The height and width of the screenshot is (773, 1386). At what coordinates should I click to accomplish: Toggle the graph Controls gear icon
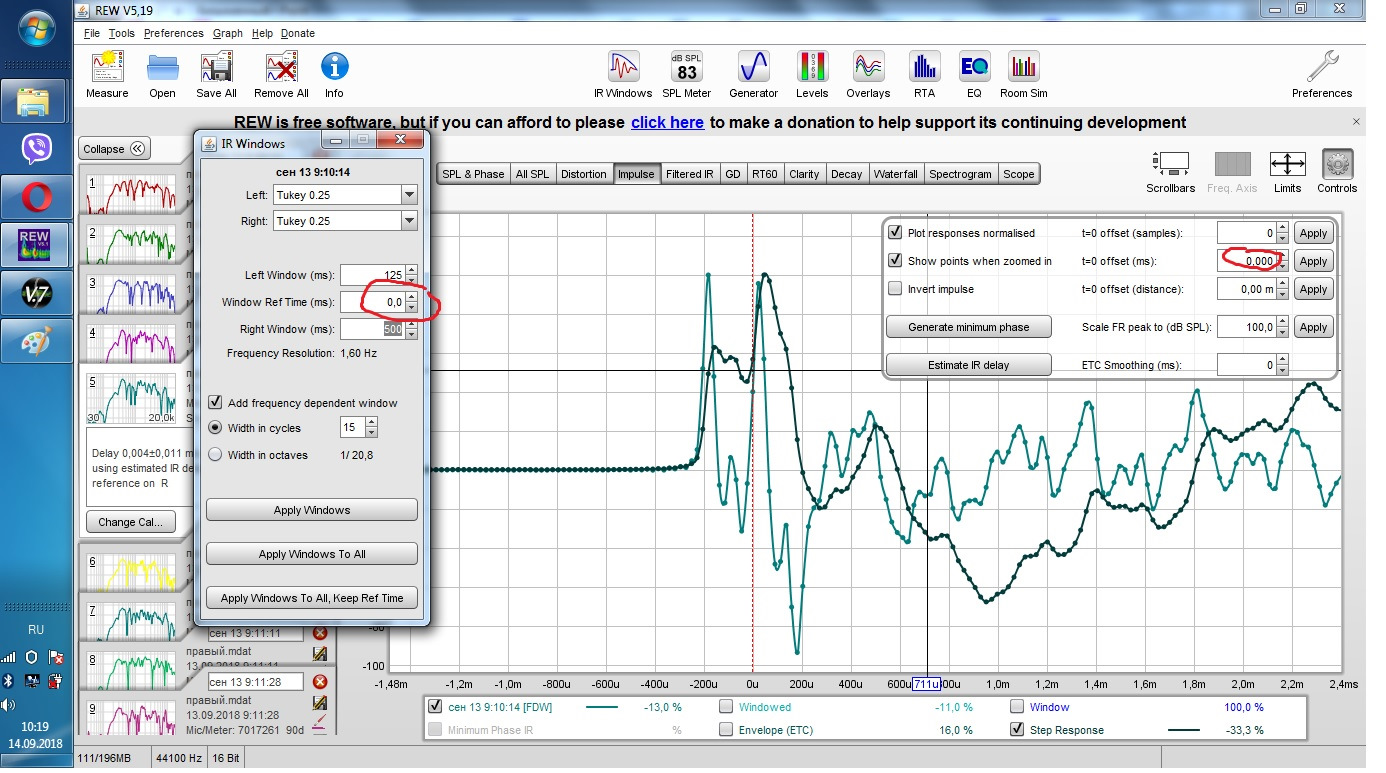pos(1337,163)
